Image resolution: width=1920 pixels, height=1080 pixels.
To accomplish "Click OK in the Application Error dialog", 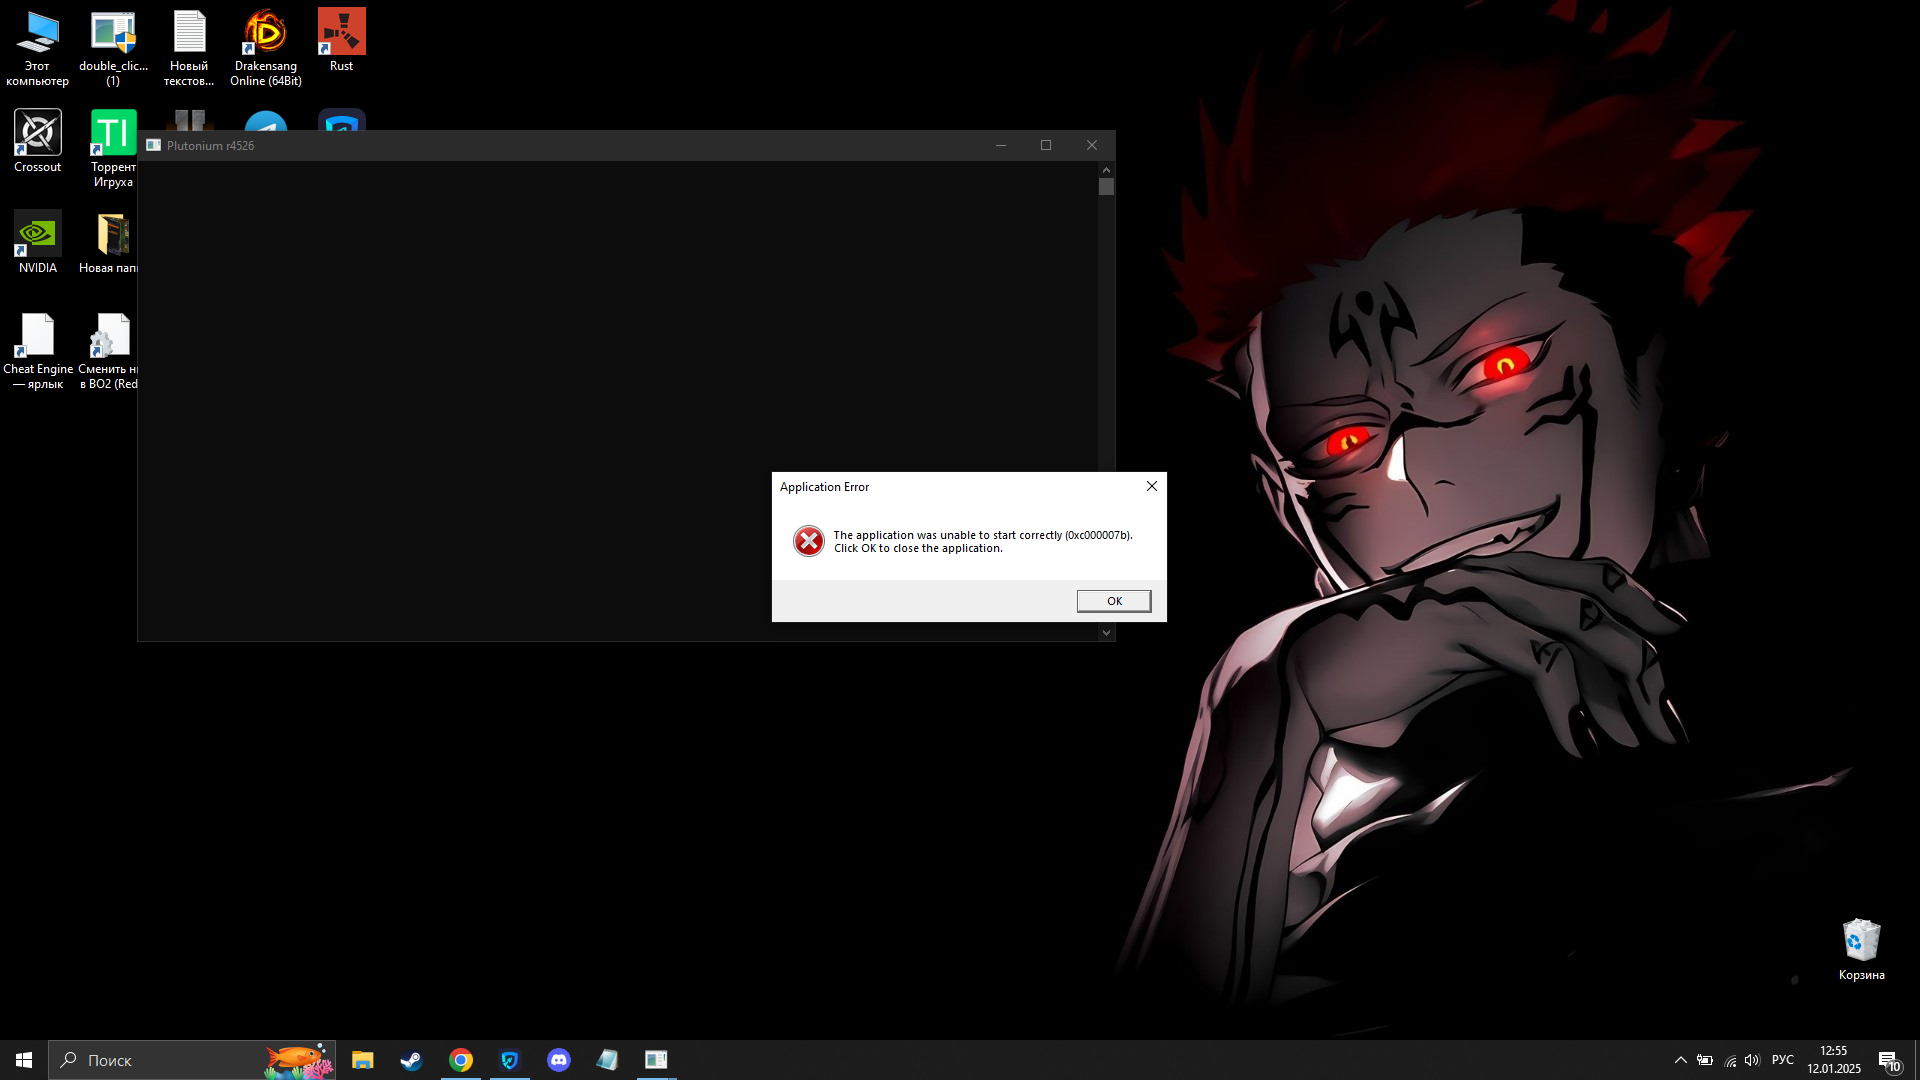I will (1113, 601).
